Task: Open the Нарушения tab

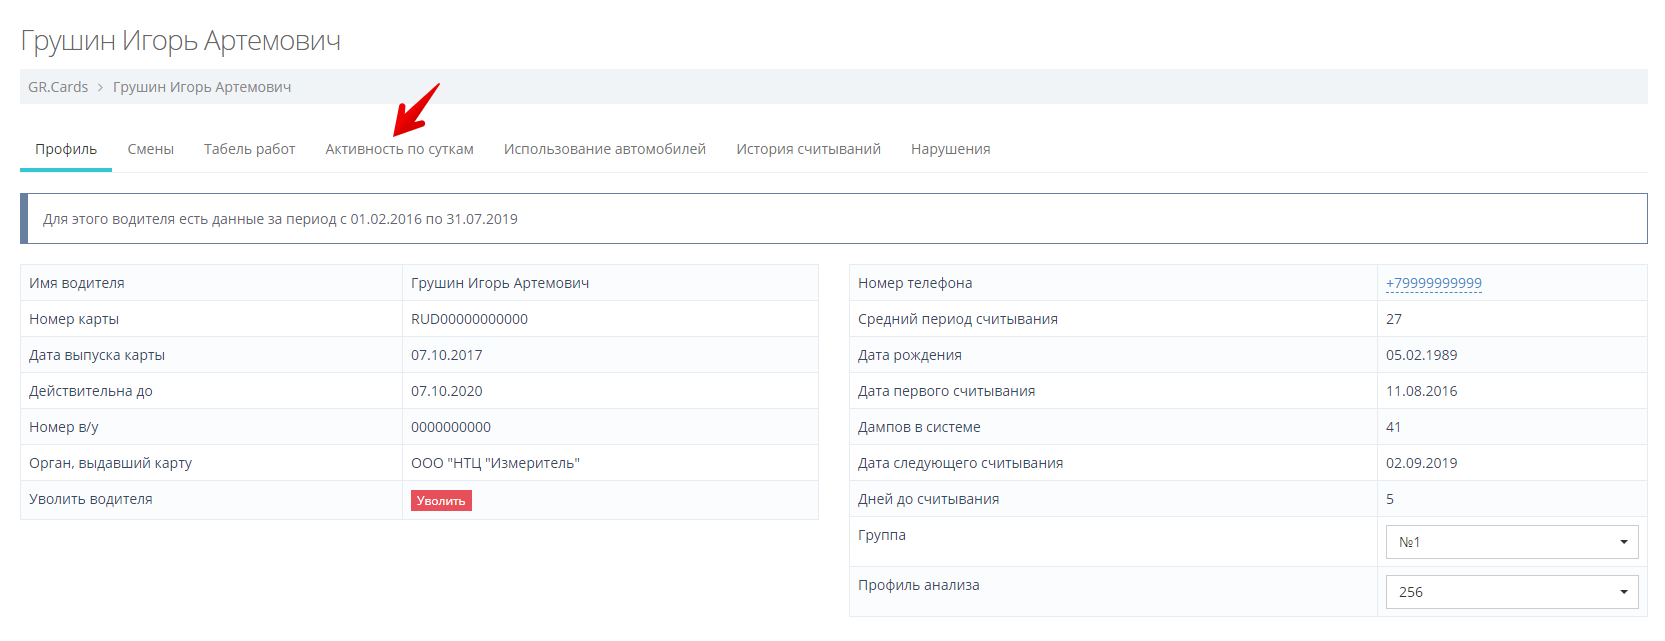Action: click(x=950, y=149)
